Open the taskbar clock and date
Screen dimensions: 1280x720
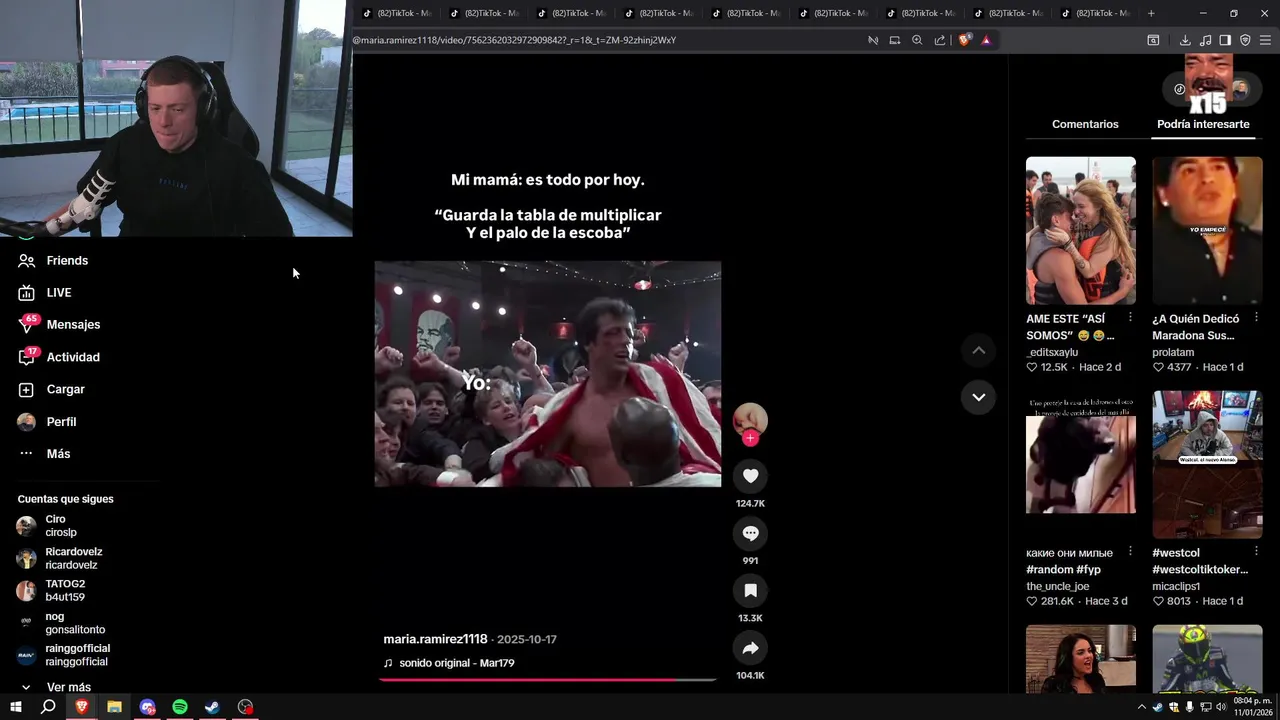click(x=1252, y=707)
